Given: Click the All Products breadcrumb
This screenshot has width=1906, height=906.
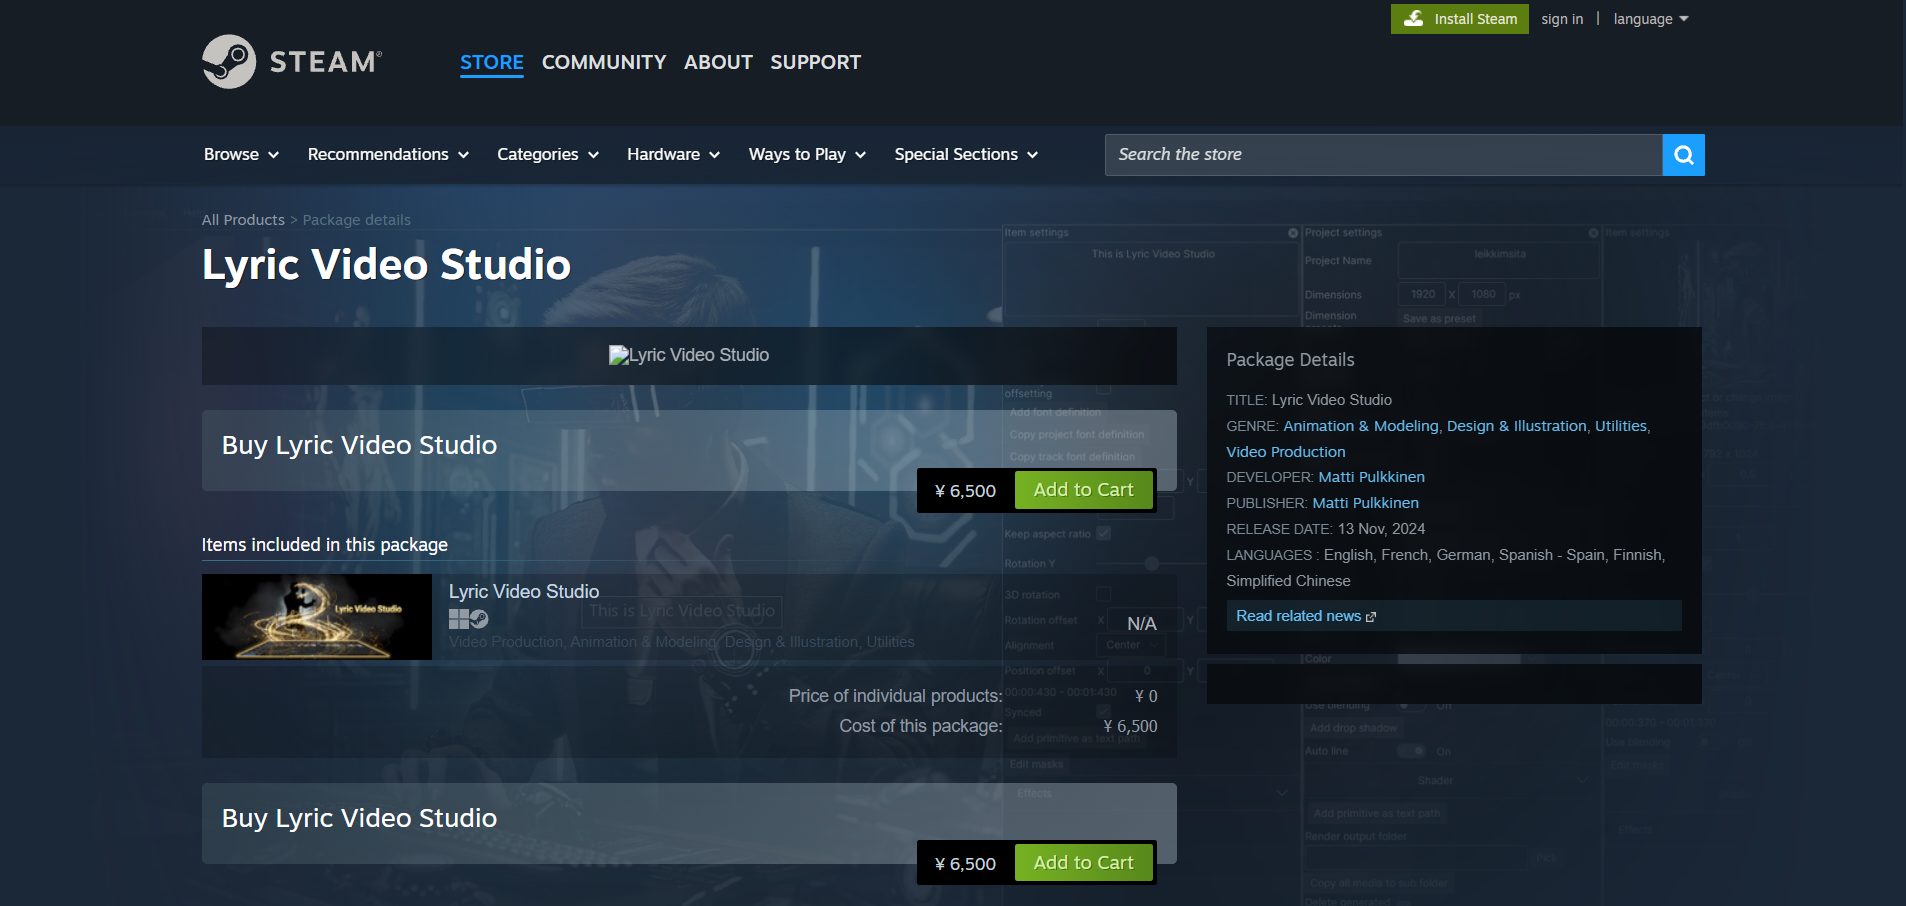Looking at the screenshot, I should (x=243, y=220).
